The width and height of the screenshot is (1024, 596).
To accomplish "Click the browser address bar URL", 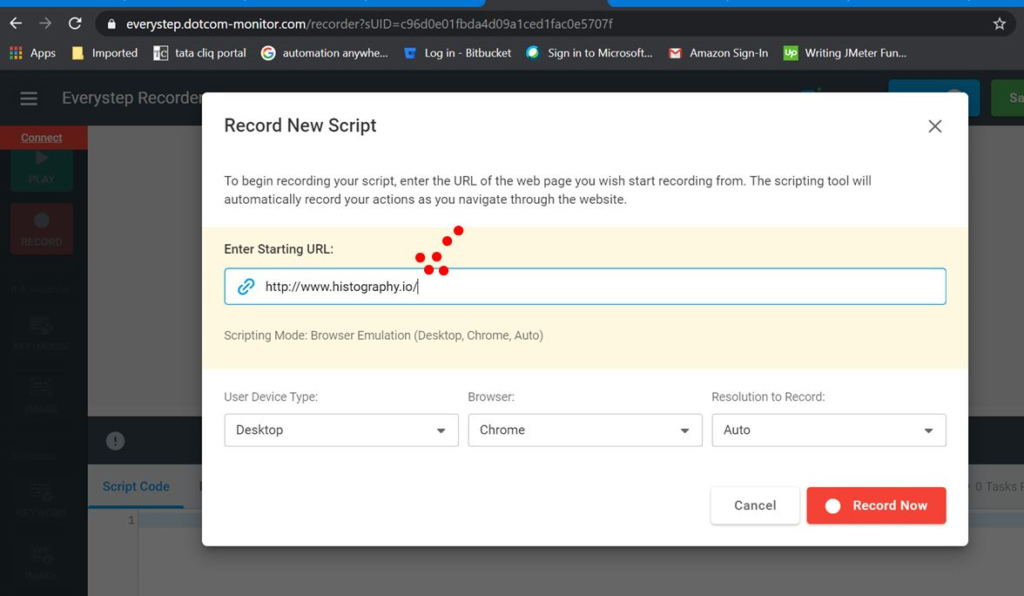I will pos(370,23).
